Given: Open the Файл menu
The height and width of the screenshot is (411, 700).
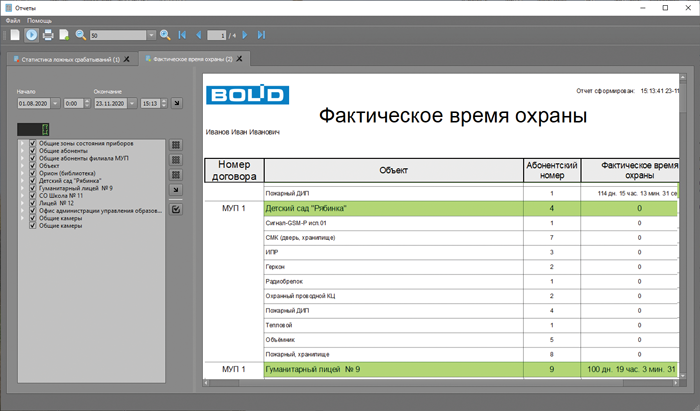Looking at the screenshot, I should pos(13,20).
